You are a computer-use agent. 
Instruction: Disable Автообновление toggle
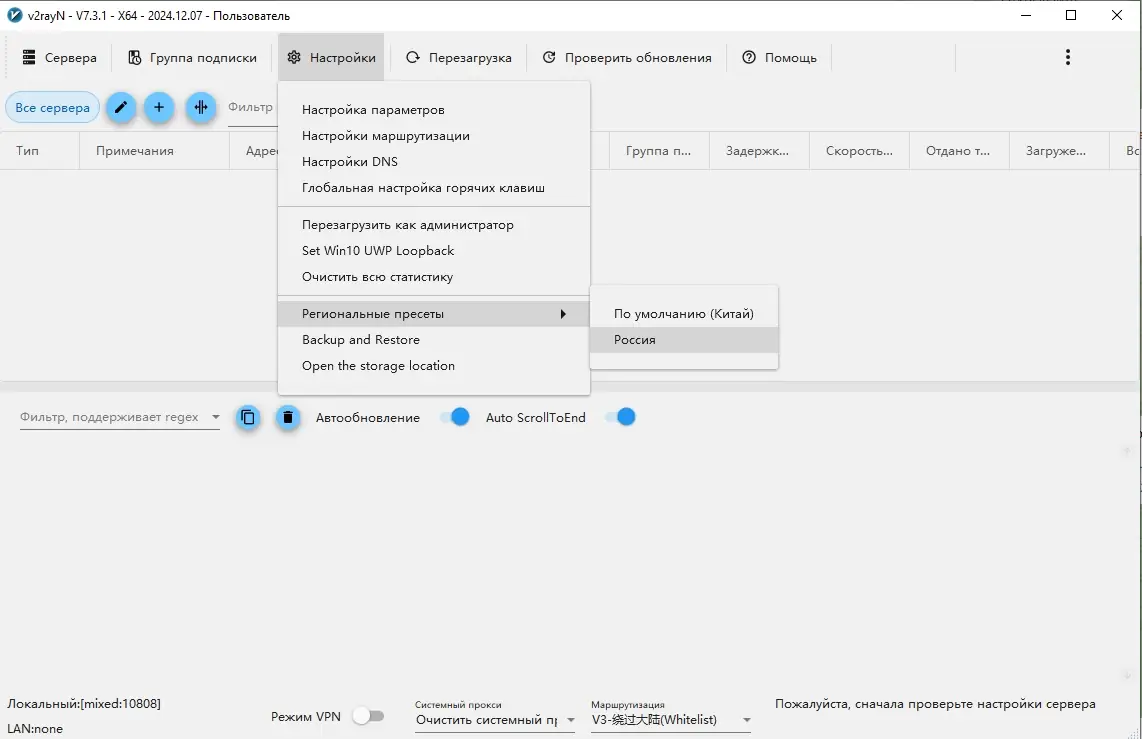(455, 417)
